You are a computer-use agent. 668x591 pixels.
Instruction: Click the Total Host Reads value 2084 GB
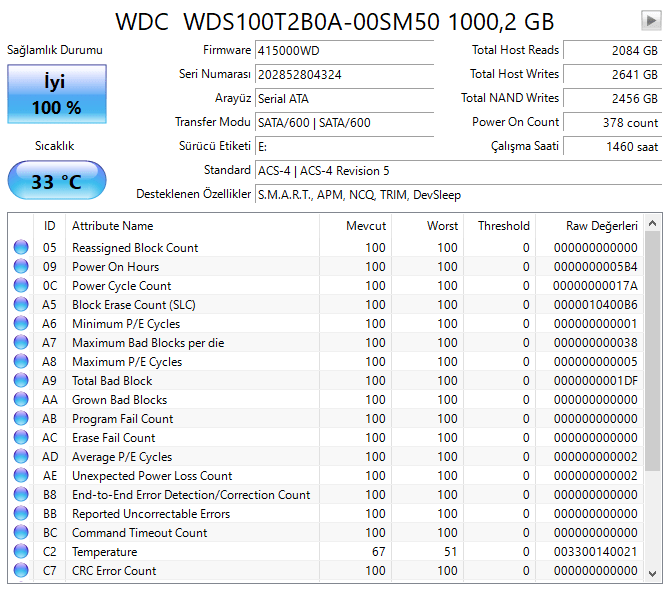tap(613, 50)
